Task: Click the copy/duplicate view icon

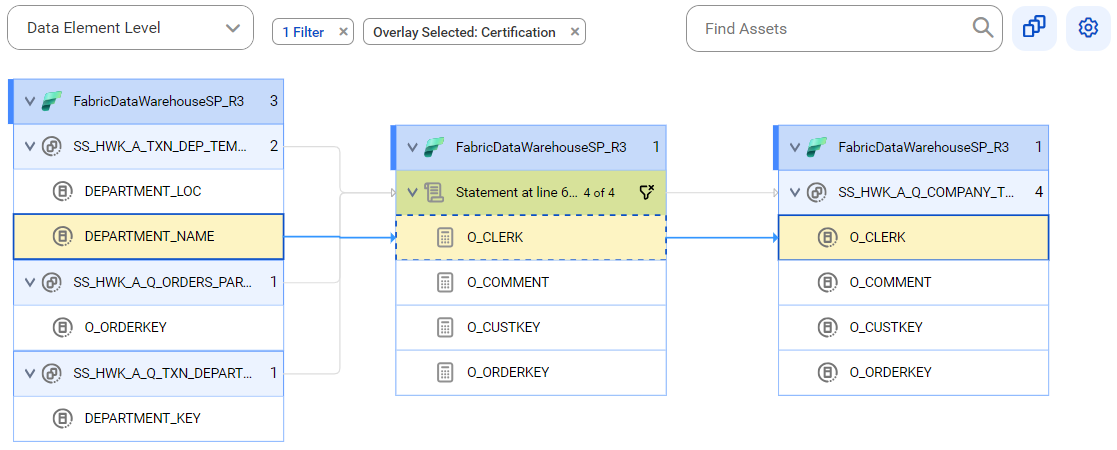Action: coord(1034,28)
